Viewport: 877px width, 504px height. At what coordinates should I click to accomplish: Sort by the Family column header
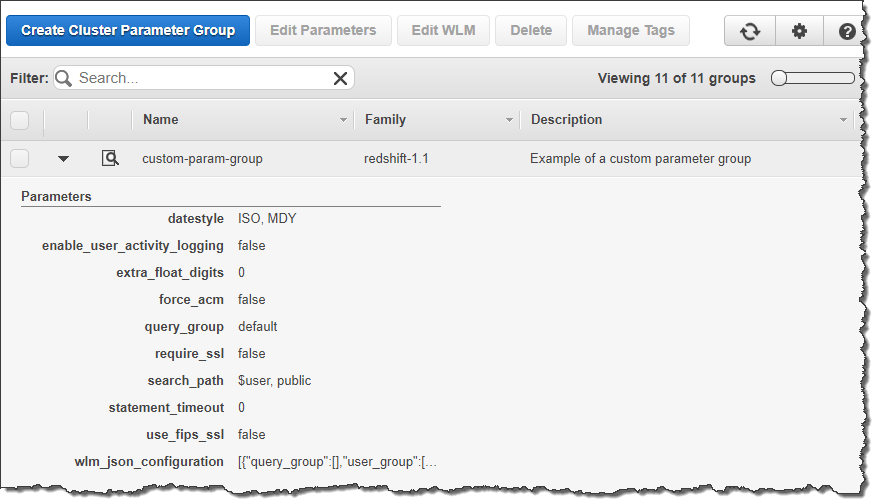(385, 120)
